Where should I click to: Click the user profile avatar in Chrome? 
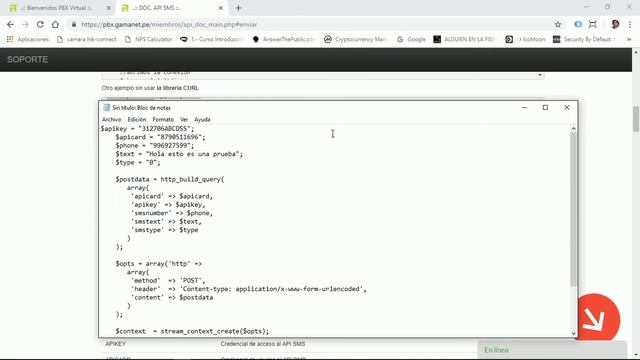pyautogui.click(x=615, y=24)
